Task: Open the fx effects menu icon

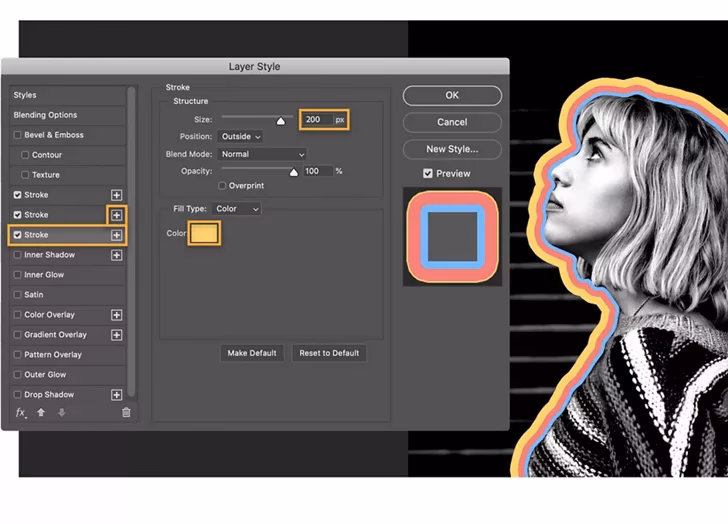Action: click(21, 413)
